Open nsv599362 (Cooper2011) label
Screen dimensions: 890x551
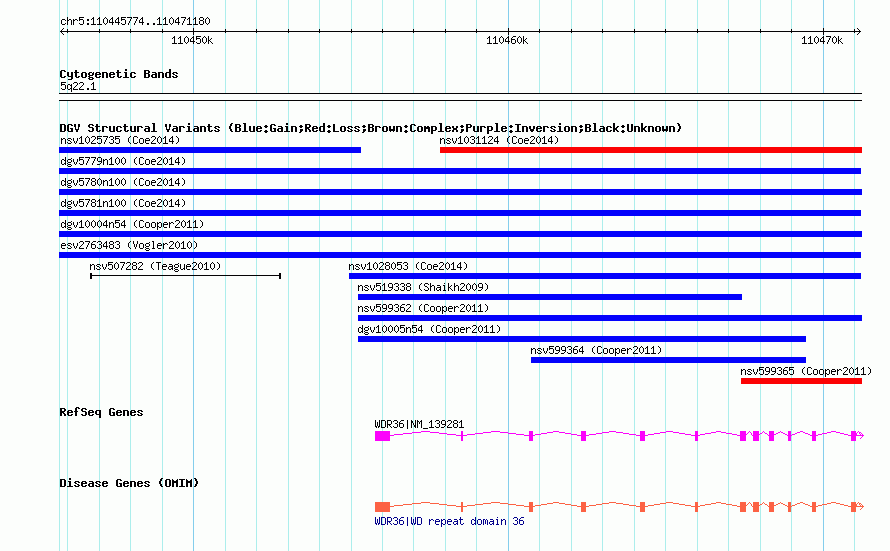click(423, 308)
